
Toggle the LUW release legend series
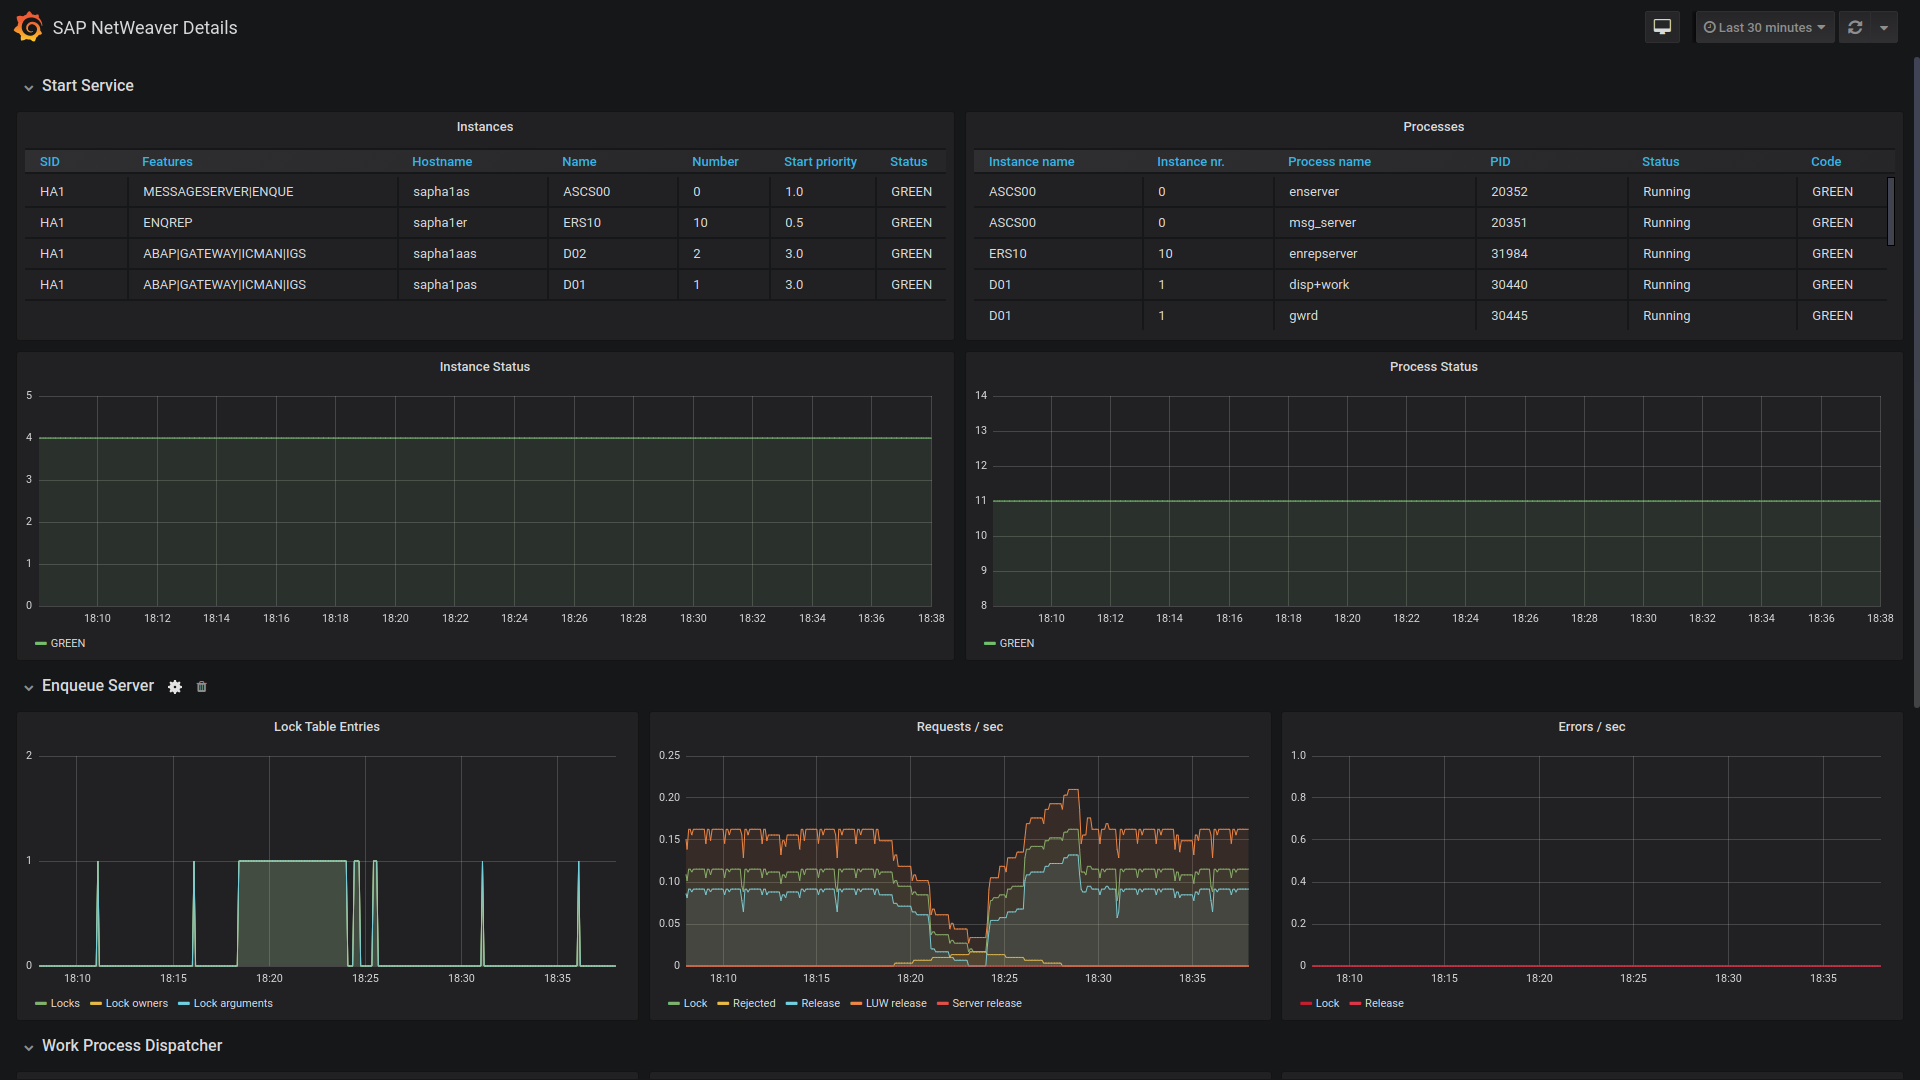[895, 1003]
